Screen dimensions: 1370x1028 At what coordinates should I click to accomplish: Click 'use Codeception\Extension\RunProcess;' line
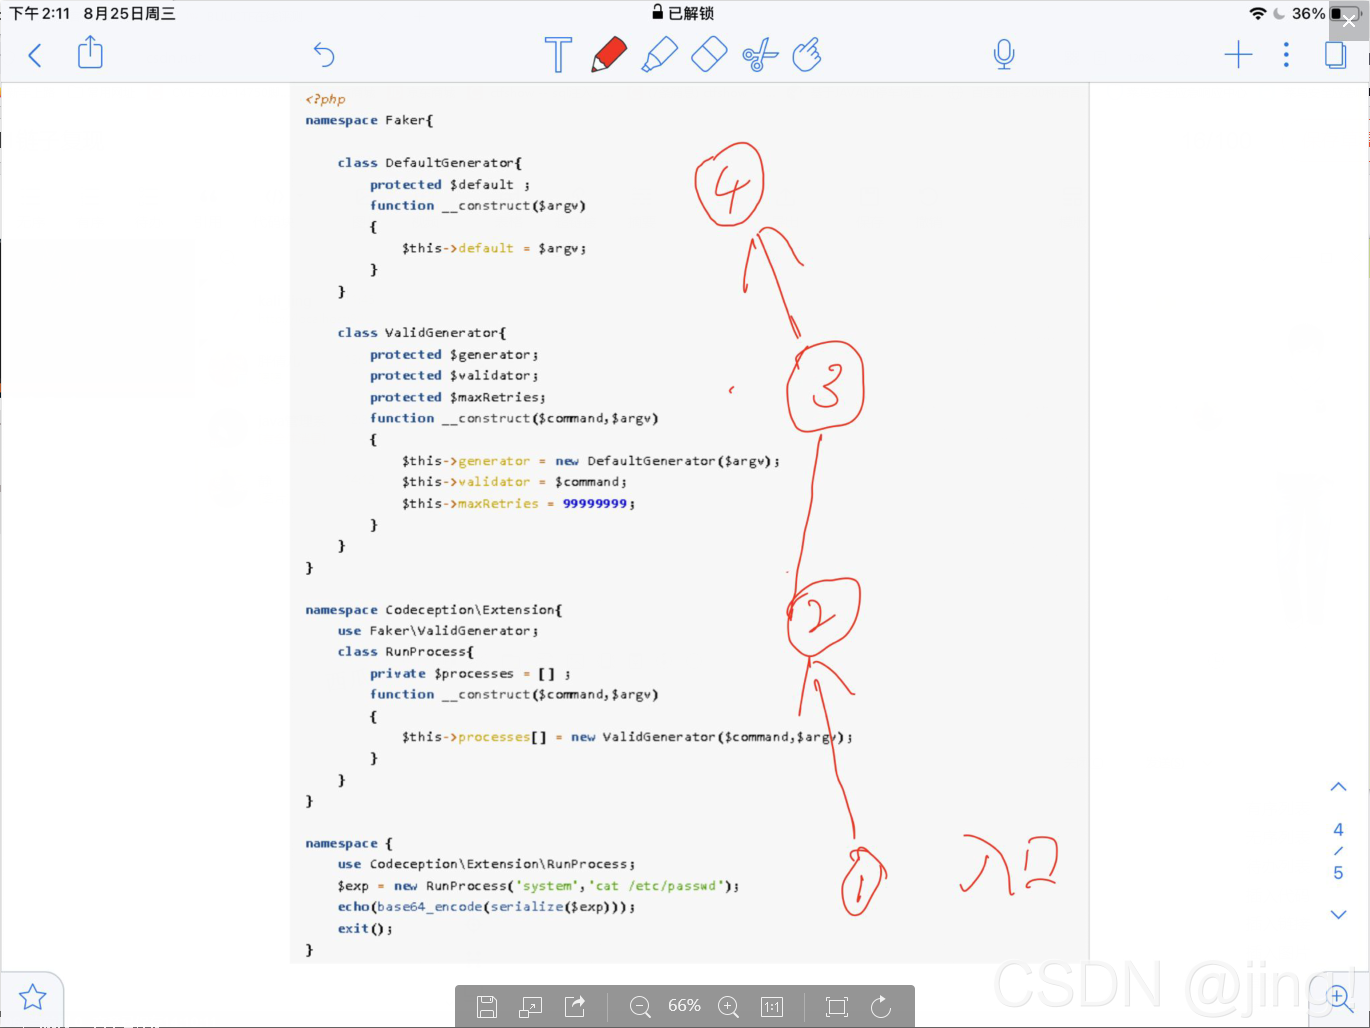coord(486,864)
